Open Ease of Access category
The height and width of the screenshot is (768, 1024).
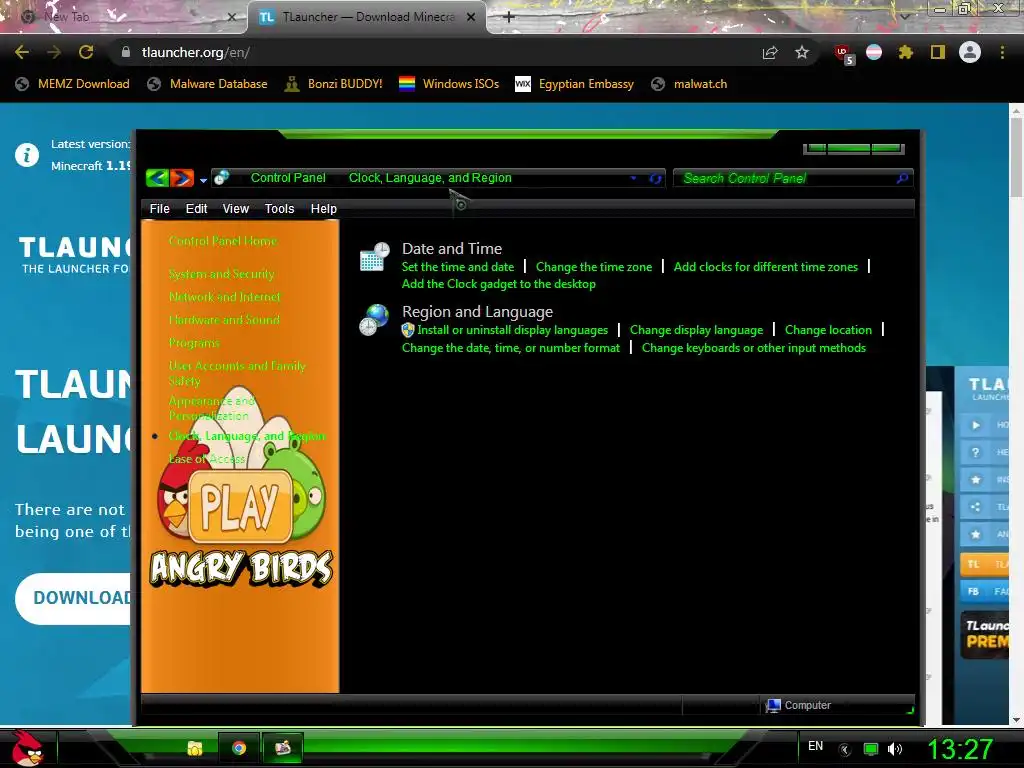click(206, 459)
